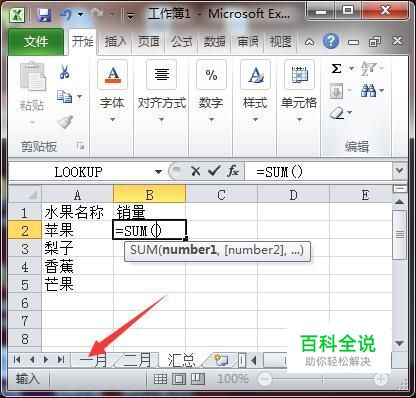This screenshot has width=416, height=398.
Task: Click the zoom slider track
Action: pyautogui.click(x=322, y=379)
